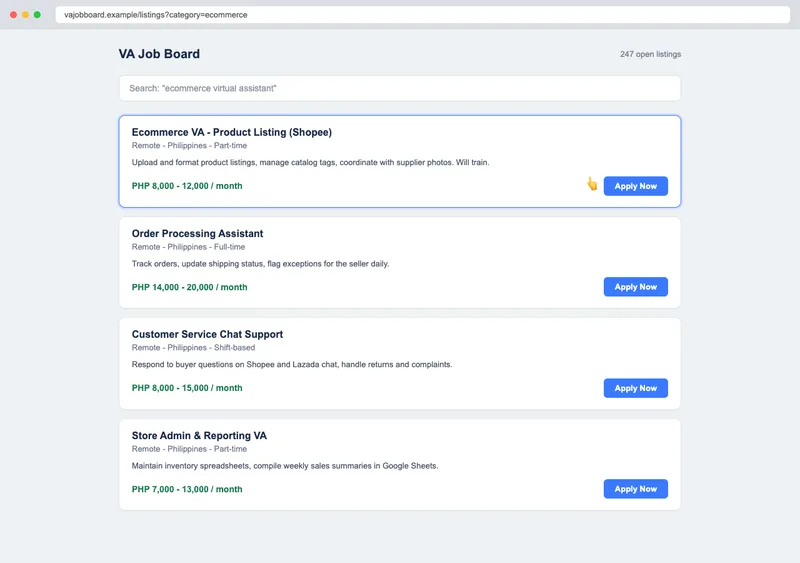The width and height of the screenshot is (800, 563).
Task: Click the 247 open listings count
Action: tap(651, 54)
